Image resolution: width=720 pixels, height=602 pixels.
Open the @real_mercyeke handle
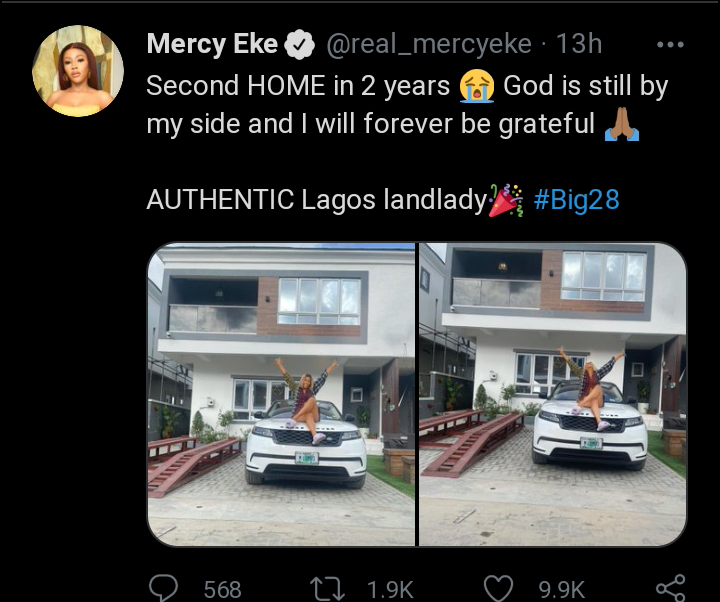point(429,44)
